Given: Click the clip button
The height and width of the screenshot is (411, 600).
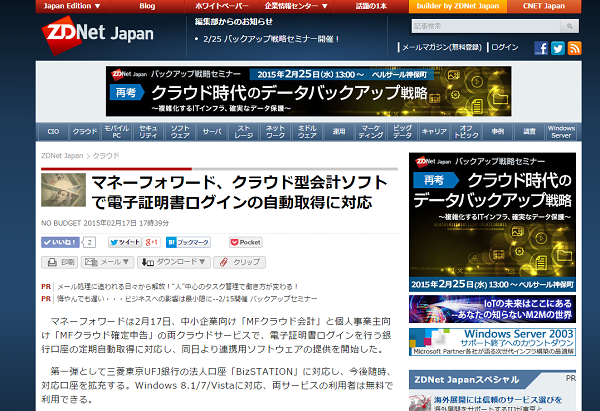Looking at the screenshot, I should click(240, 262).
